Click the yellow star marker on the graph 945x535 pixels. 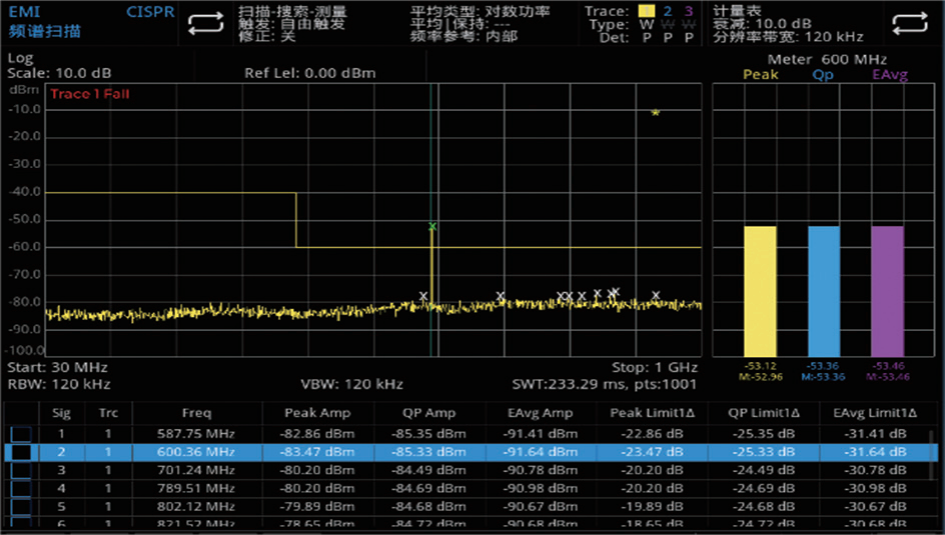(x=655, y=113)
